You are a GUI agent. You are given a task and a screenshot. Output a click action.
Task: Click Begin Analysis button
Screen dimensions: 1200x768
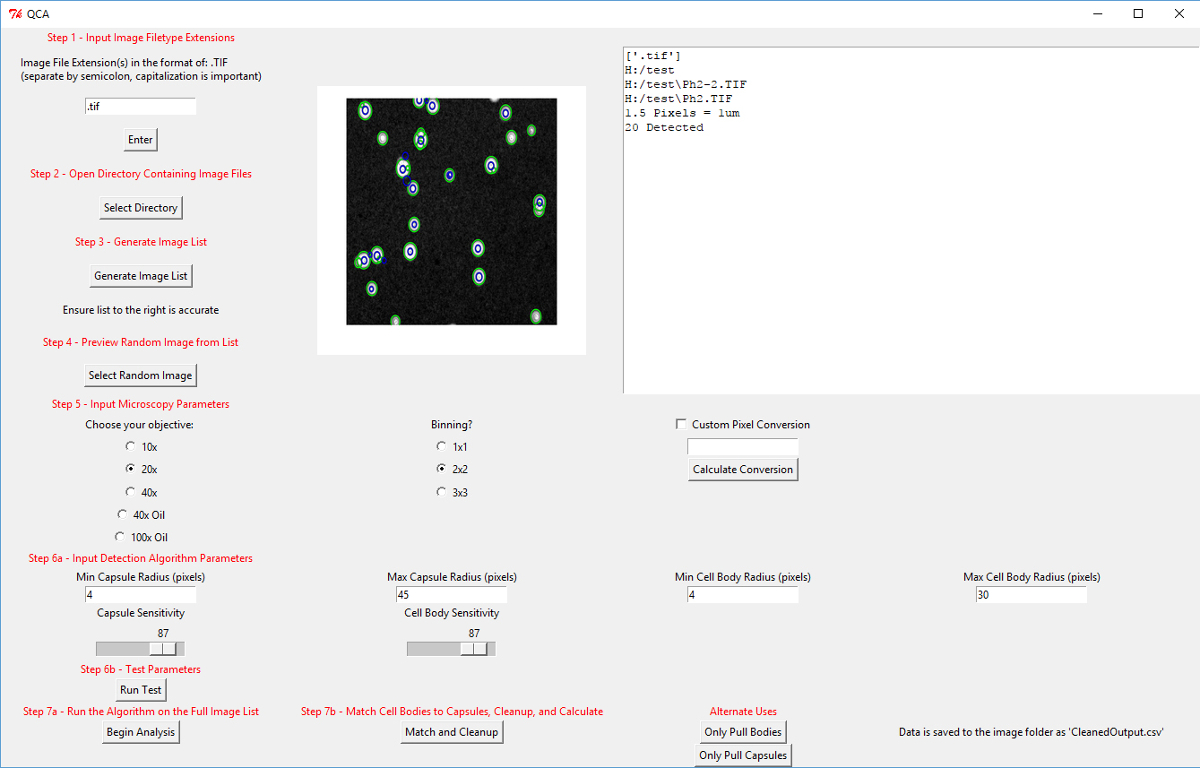click(140, 733)
